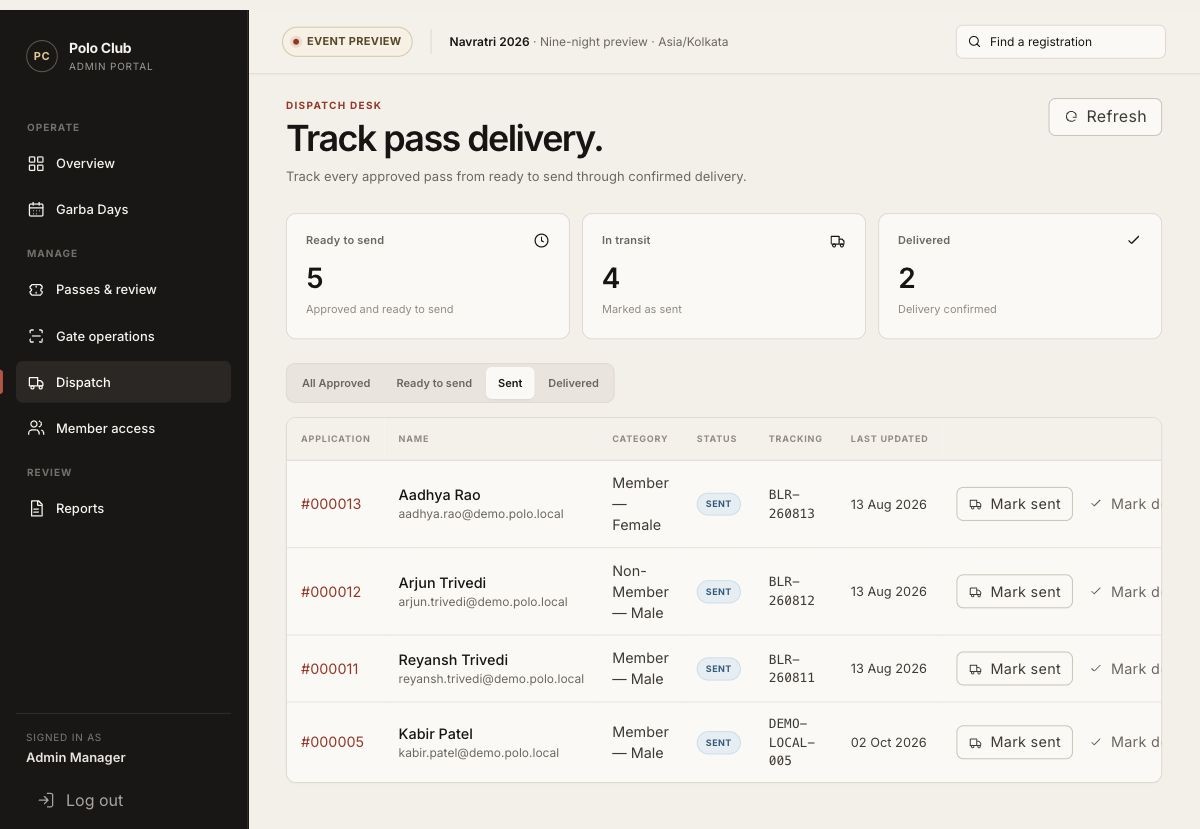Viewport: 1200px width, 829px height.
Task: Click the search magnifier icon
Action: click(974, 42)
